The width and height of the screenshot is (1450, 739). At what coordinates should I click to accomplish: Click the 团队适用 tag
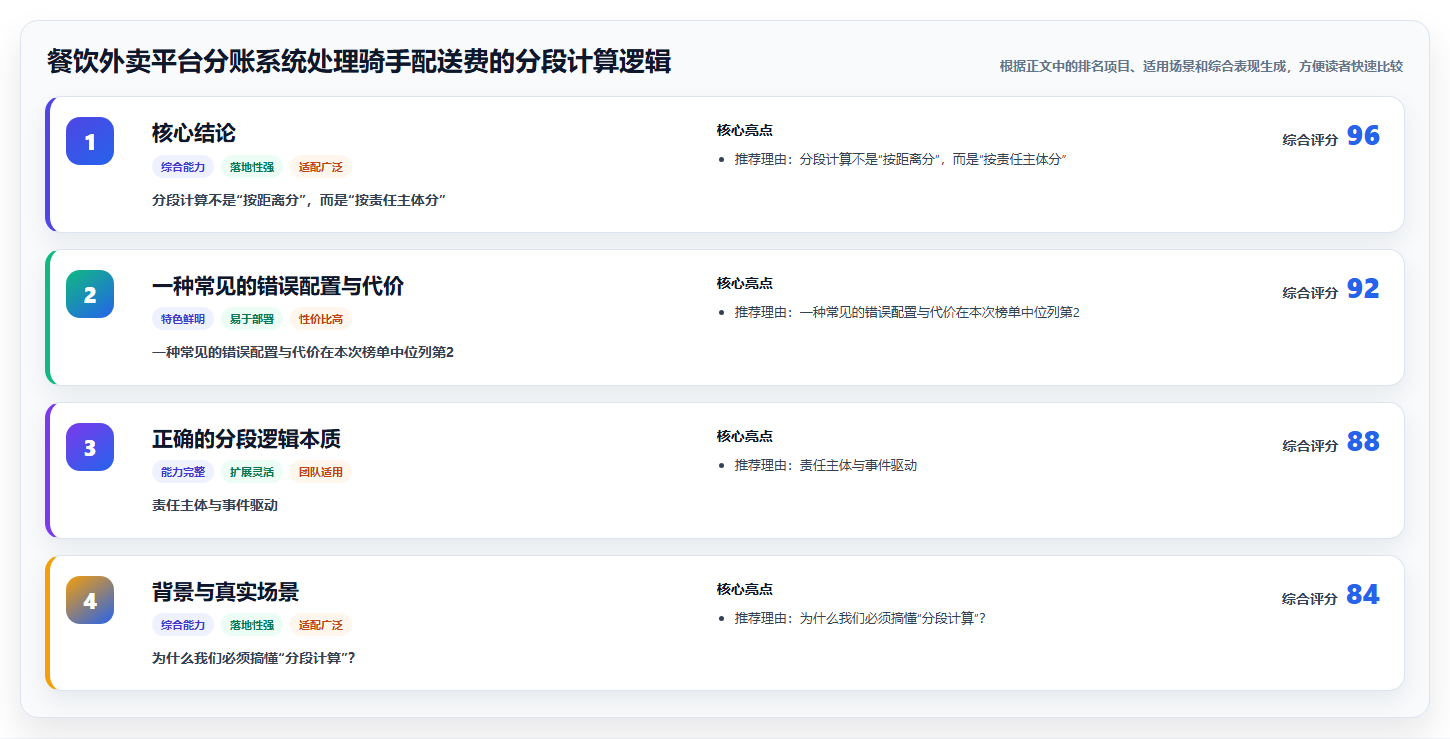point(321,472)
